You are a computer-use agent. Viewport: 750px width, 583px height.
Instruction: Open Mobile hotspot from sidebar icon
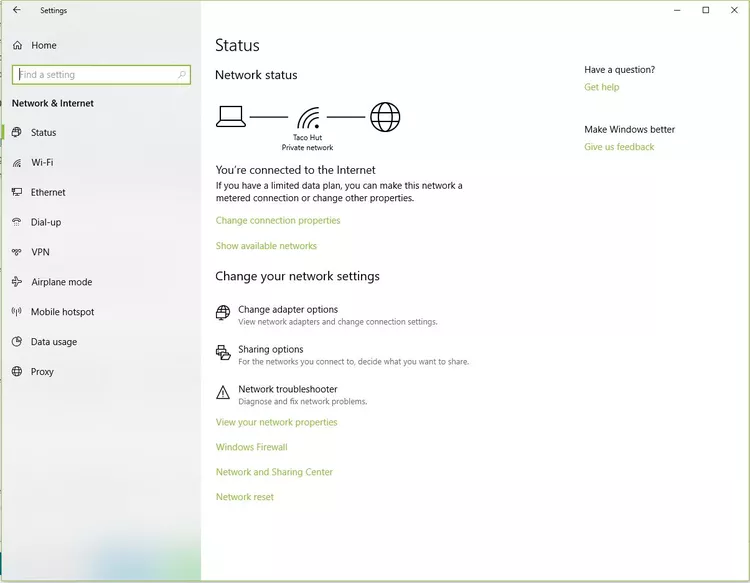tap(17, 312)
